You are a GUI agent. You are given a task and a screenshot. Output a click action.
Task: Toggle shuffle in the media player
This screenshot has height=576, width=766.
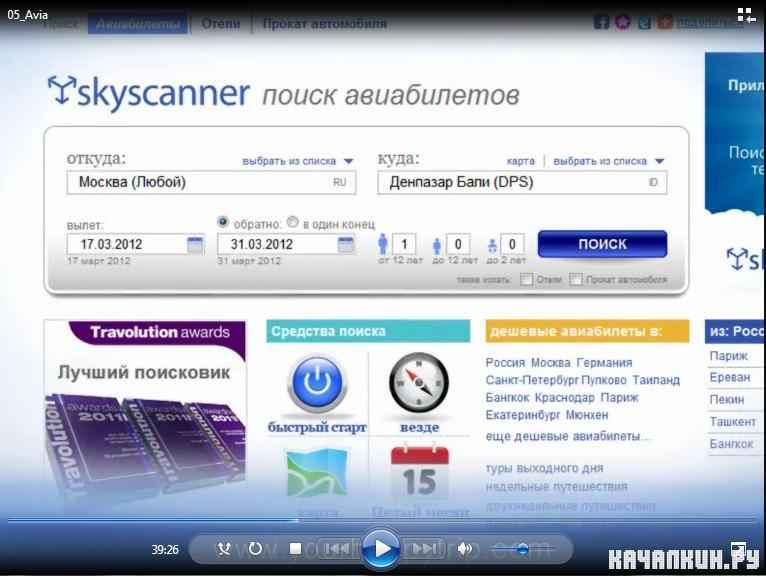[x=224, y=549]
